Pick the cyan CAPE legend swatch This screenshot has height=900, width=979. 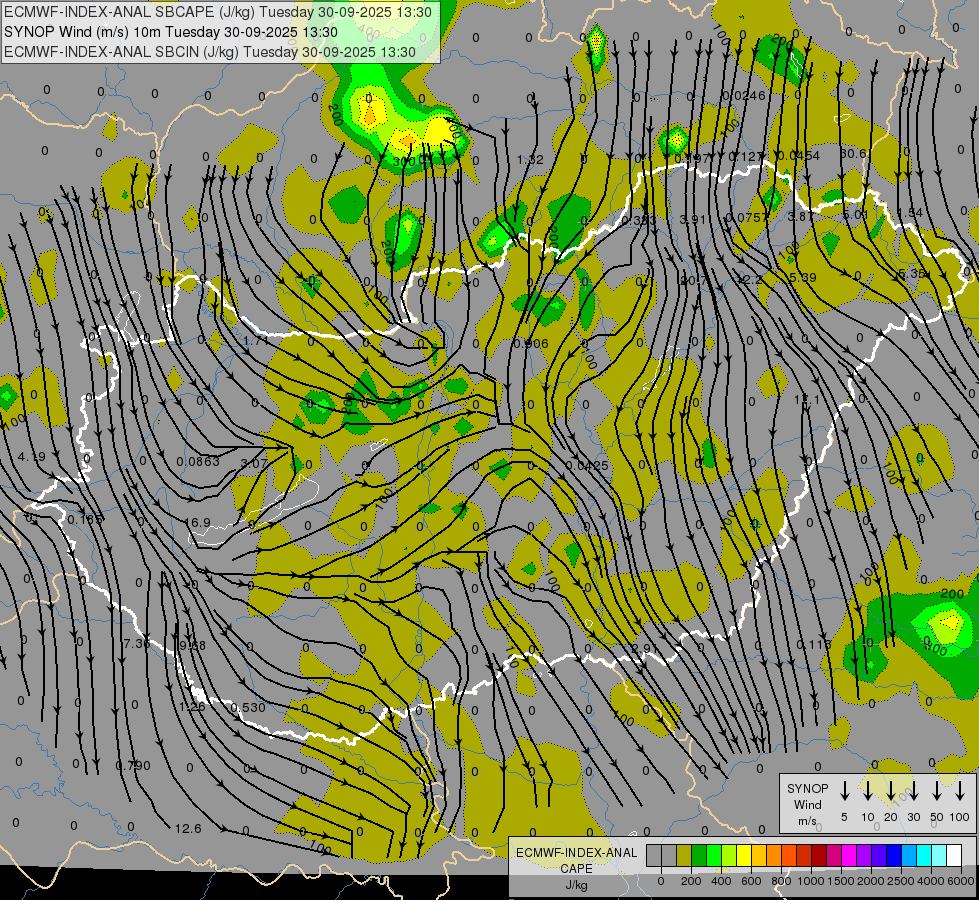pyautogui.click(x=923, y=855)
